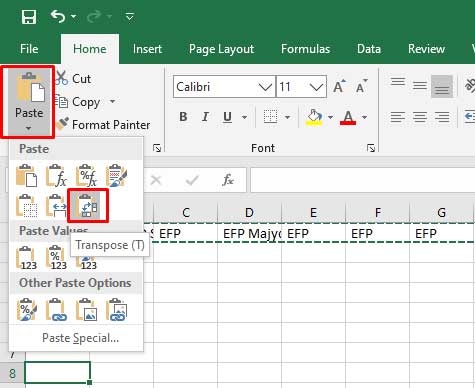The image size is (475, 388).
Task: Toggle Underline formatting
Action: [x=227, y=117]
